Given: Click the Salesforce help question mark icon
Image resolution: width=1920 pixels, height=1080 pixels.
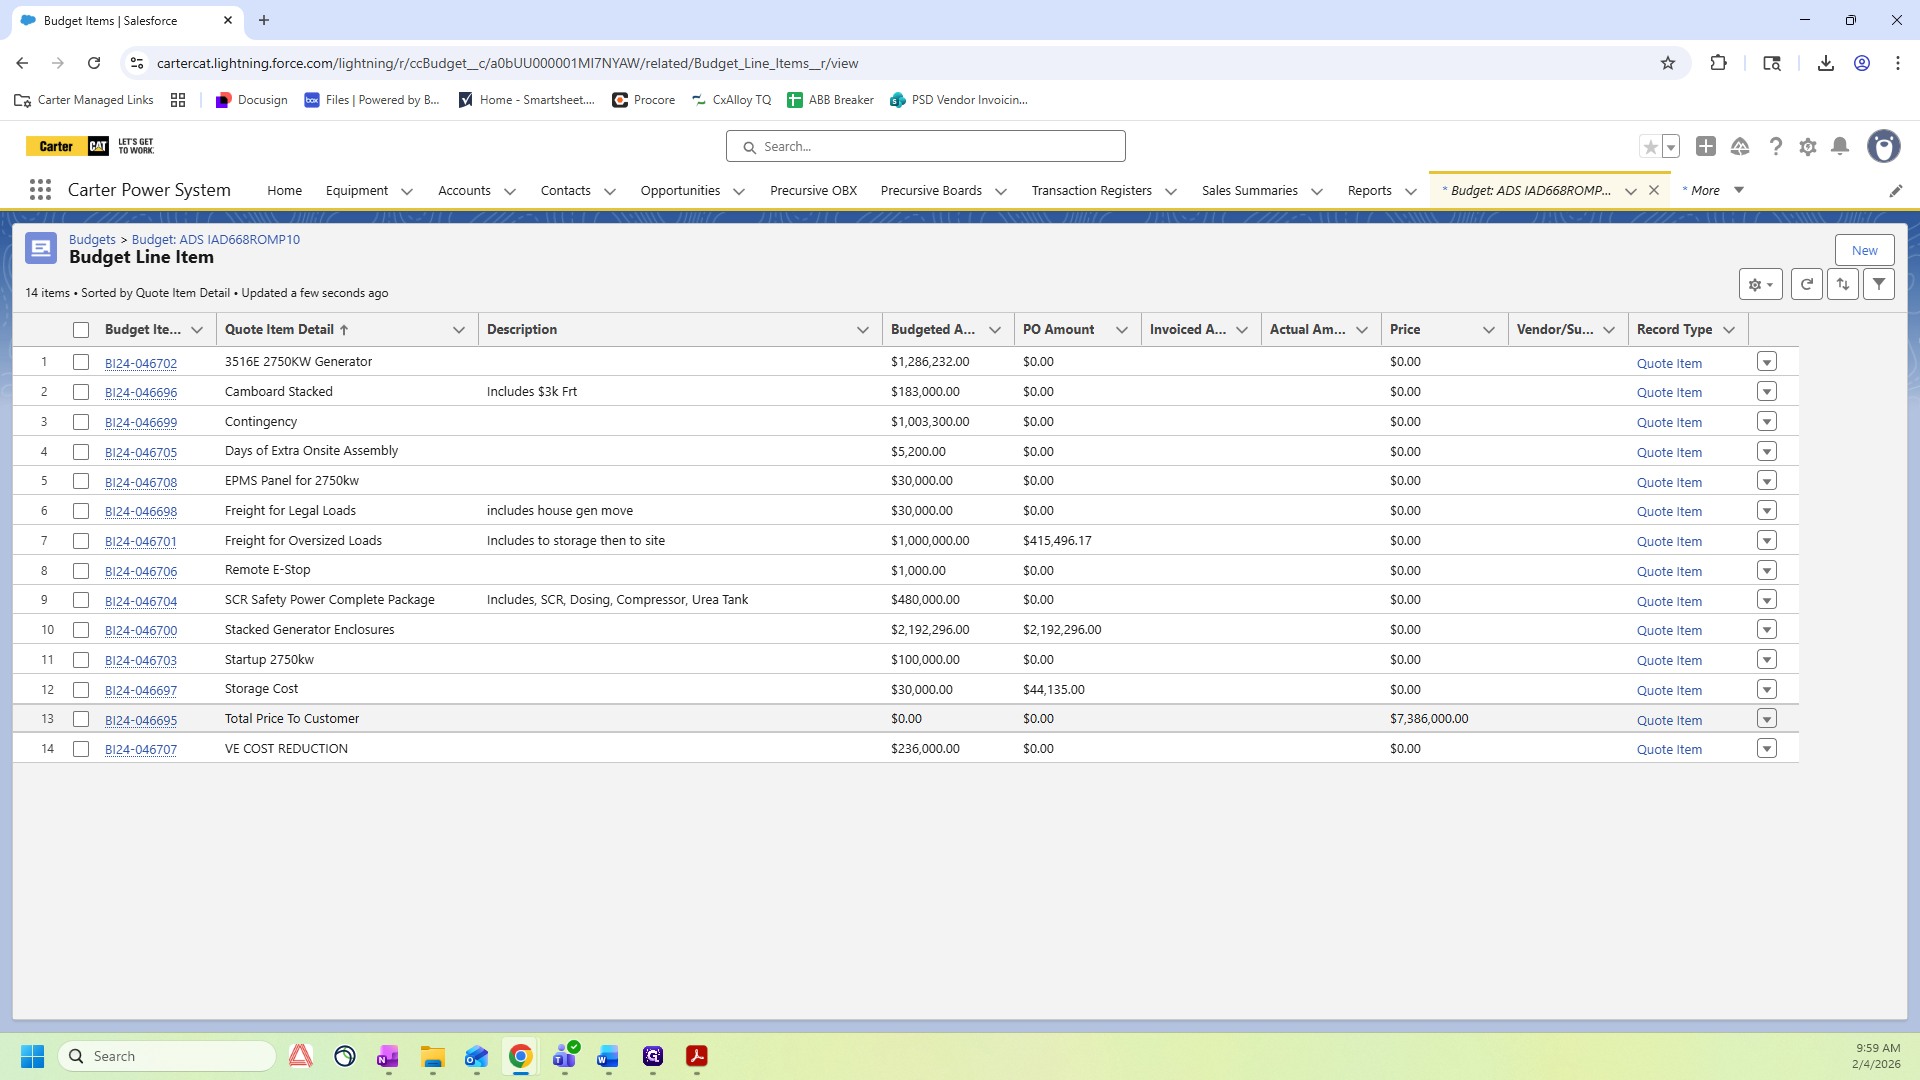Looking at the screenshot, I should [1775, 147].
